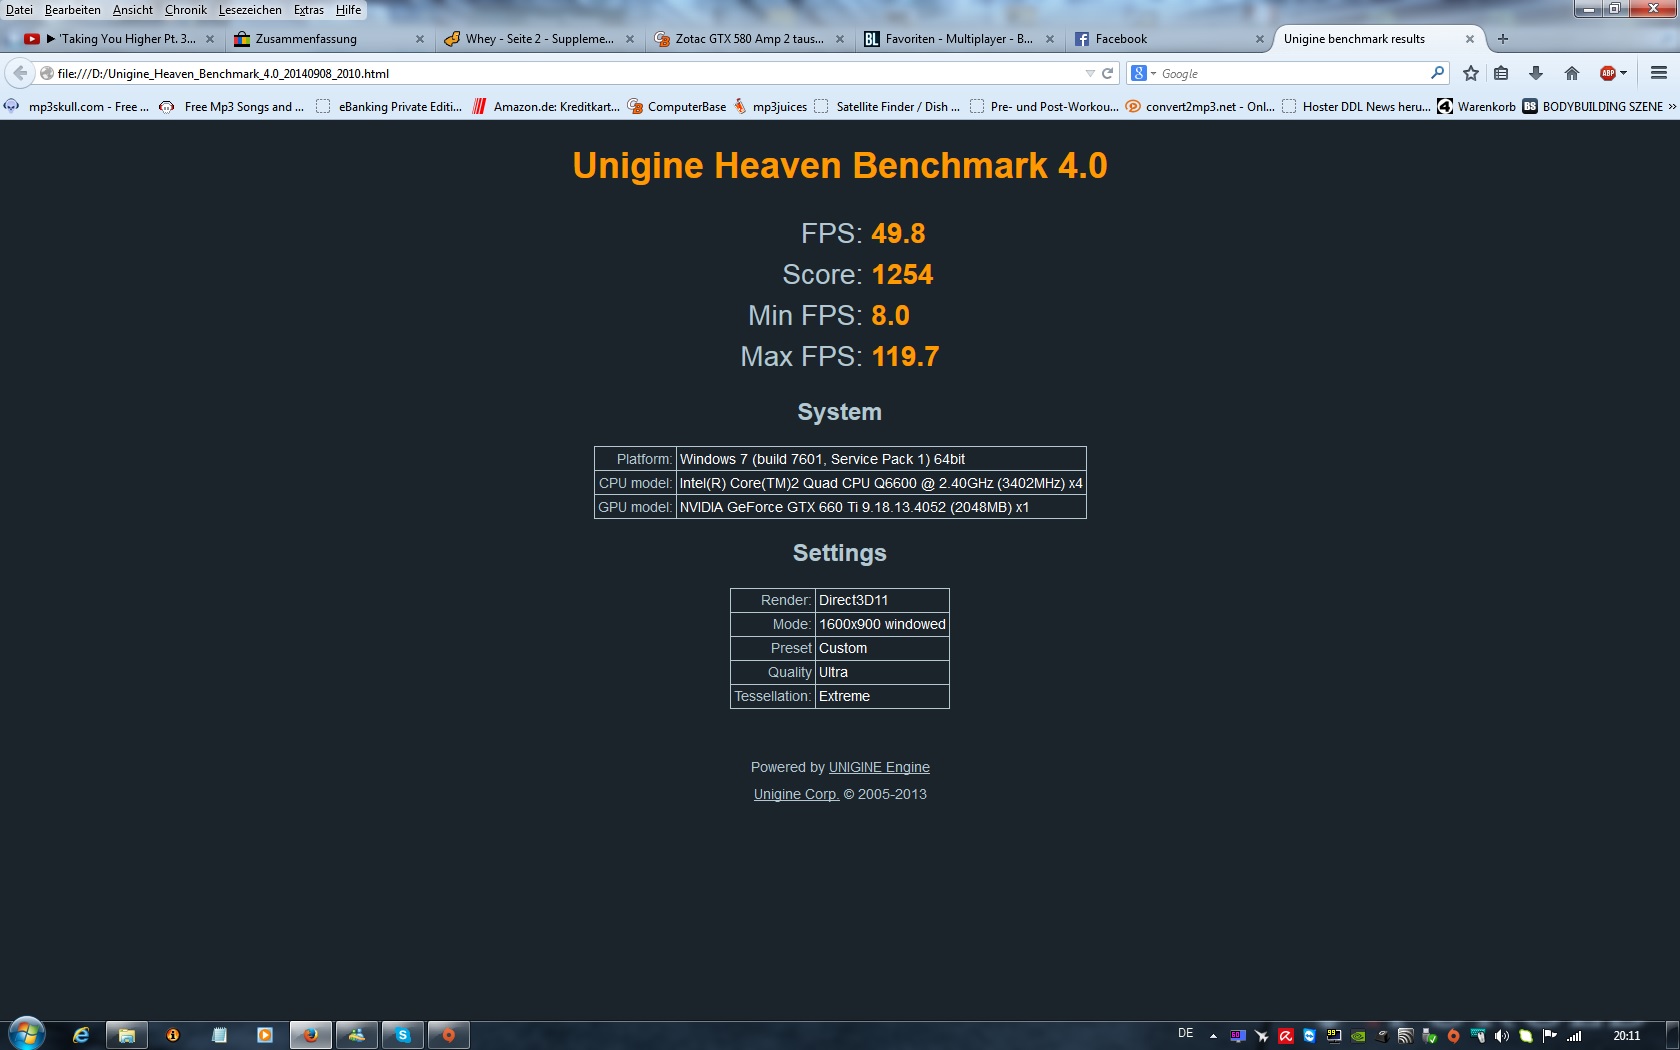Viewport: 1680px width, 1050px height.
Task: Open the Windows Media Player taskbar icon
Action: click(264, 1035)
